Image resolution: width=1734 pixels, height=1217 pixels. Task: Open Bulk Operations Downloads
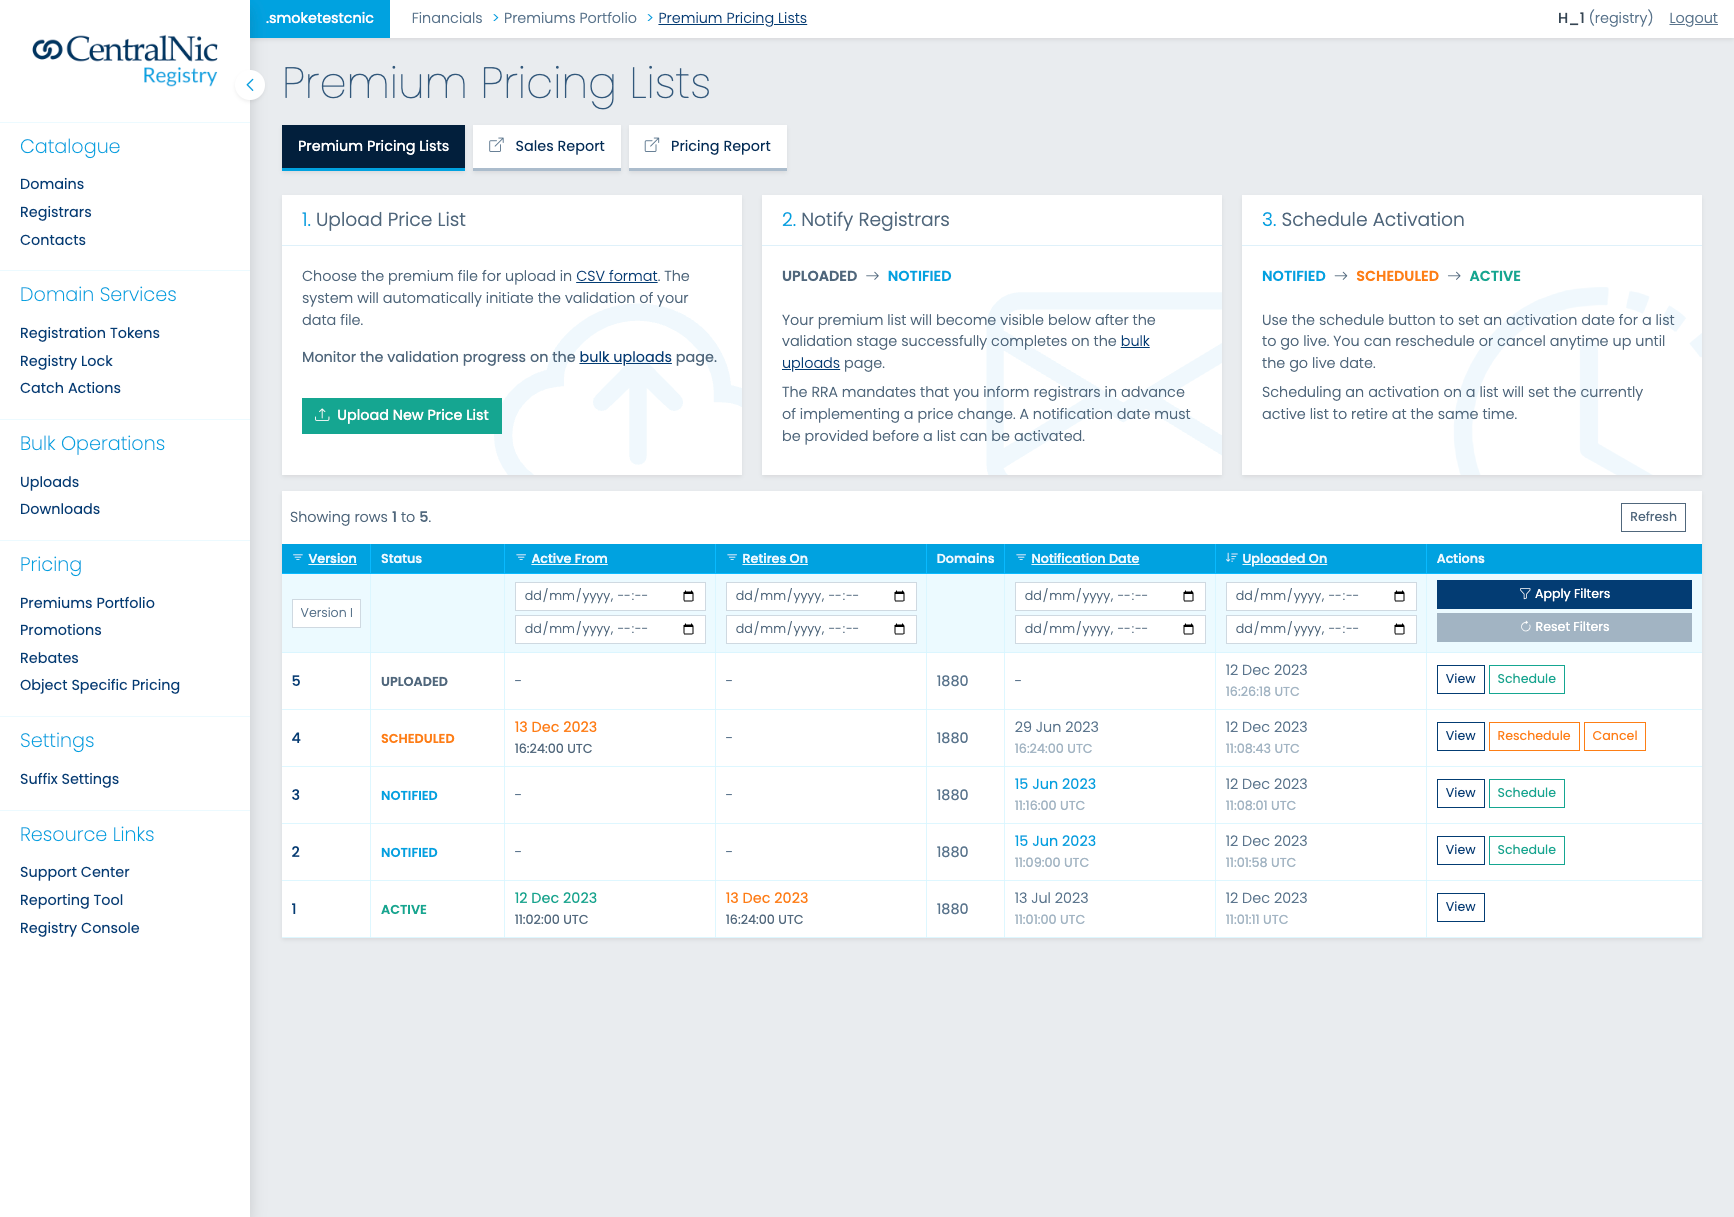coord(60,509)
